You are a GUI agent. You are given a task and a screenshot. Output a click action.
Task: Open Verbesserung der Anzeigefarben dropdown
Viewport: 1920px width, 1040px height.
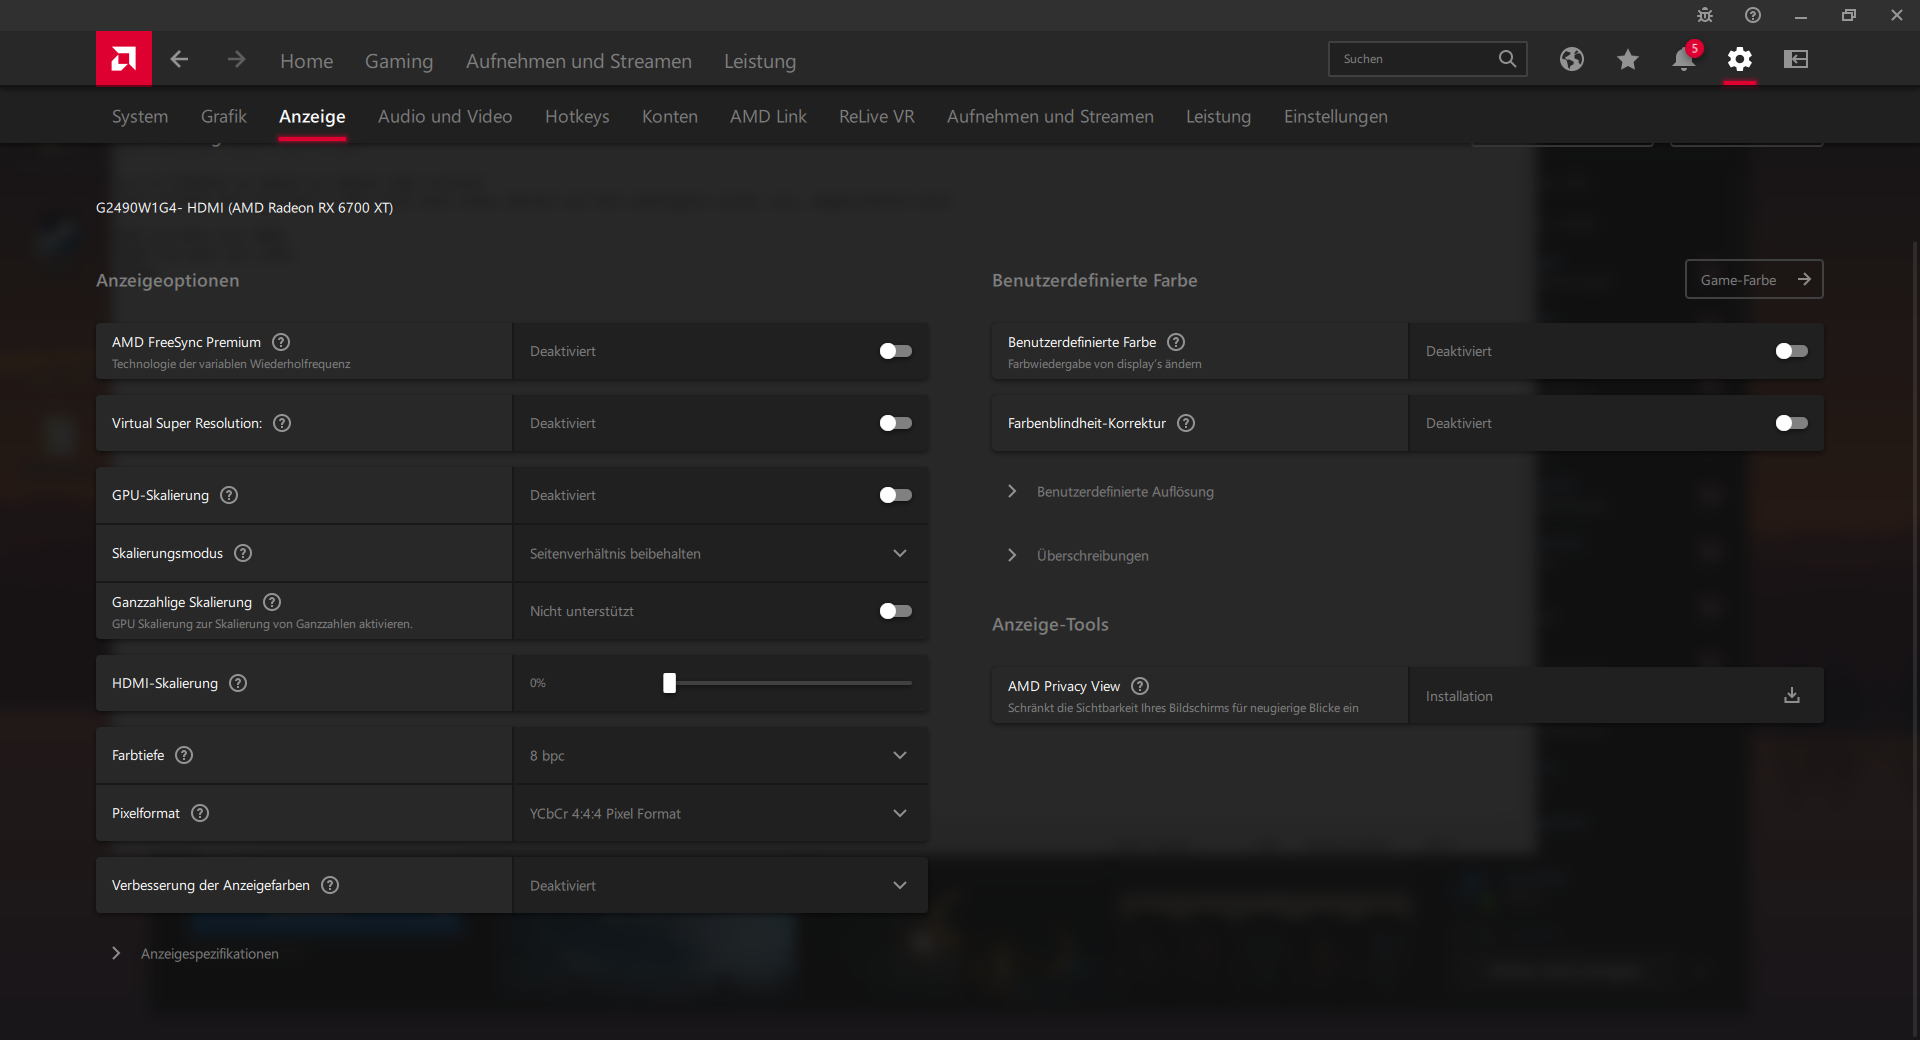click(720, 885)
